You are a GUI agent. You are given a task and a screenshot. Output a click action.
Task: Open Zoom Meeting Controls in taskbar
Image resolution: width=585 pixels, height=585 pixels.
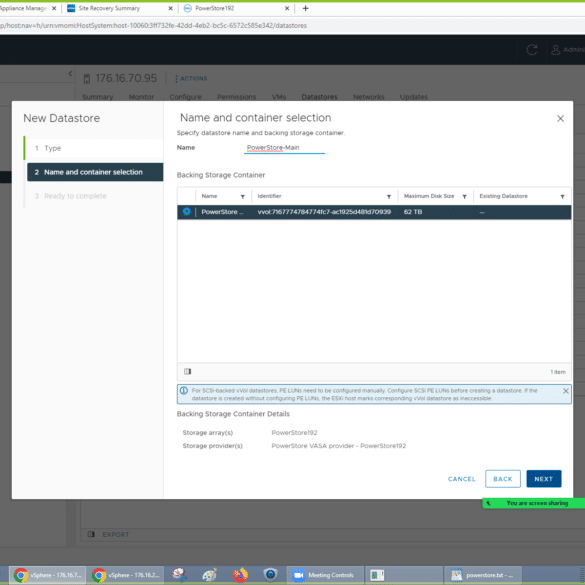[325, 575]
